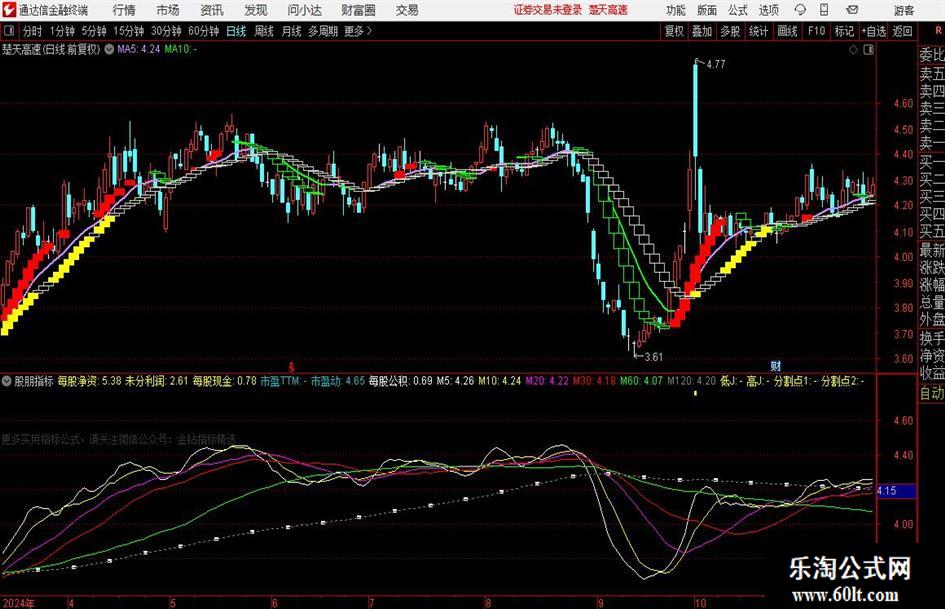Click the 市盈动: 4.65 value
This screenshot has width=945, height=609.
[338, 381]
